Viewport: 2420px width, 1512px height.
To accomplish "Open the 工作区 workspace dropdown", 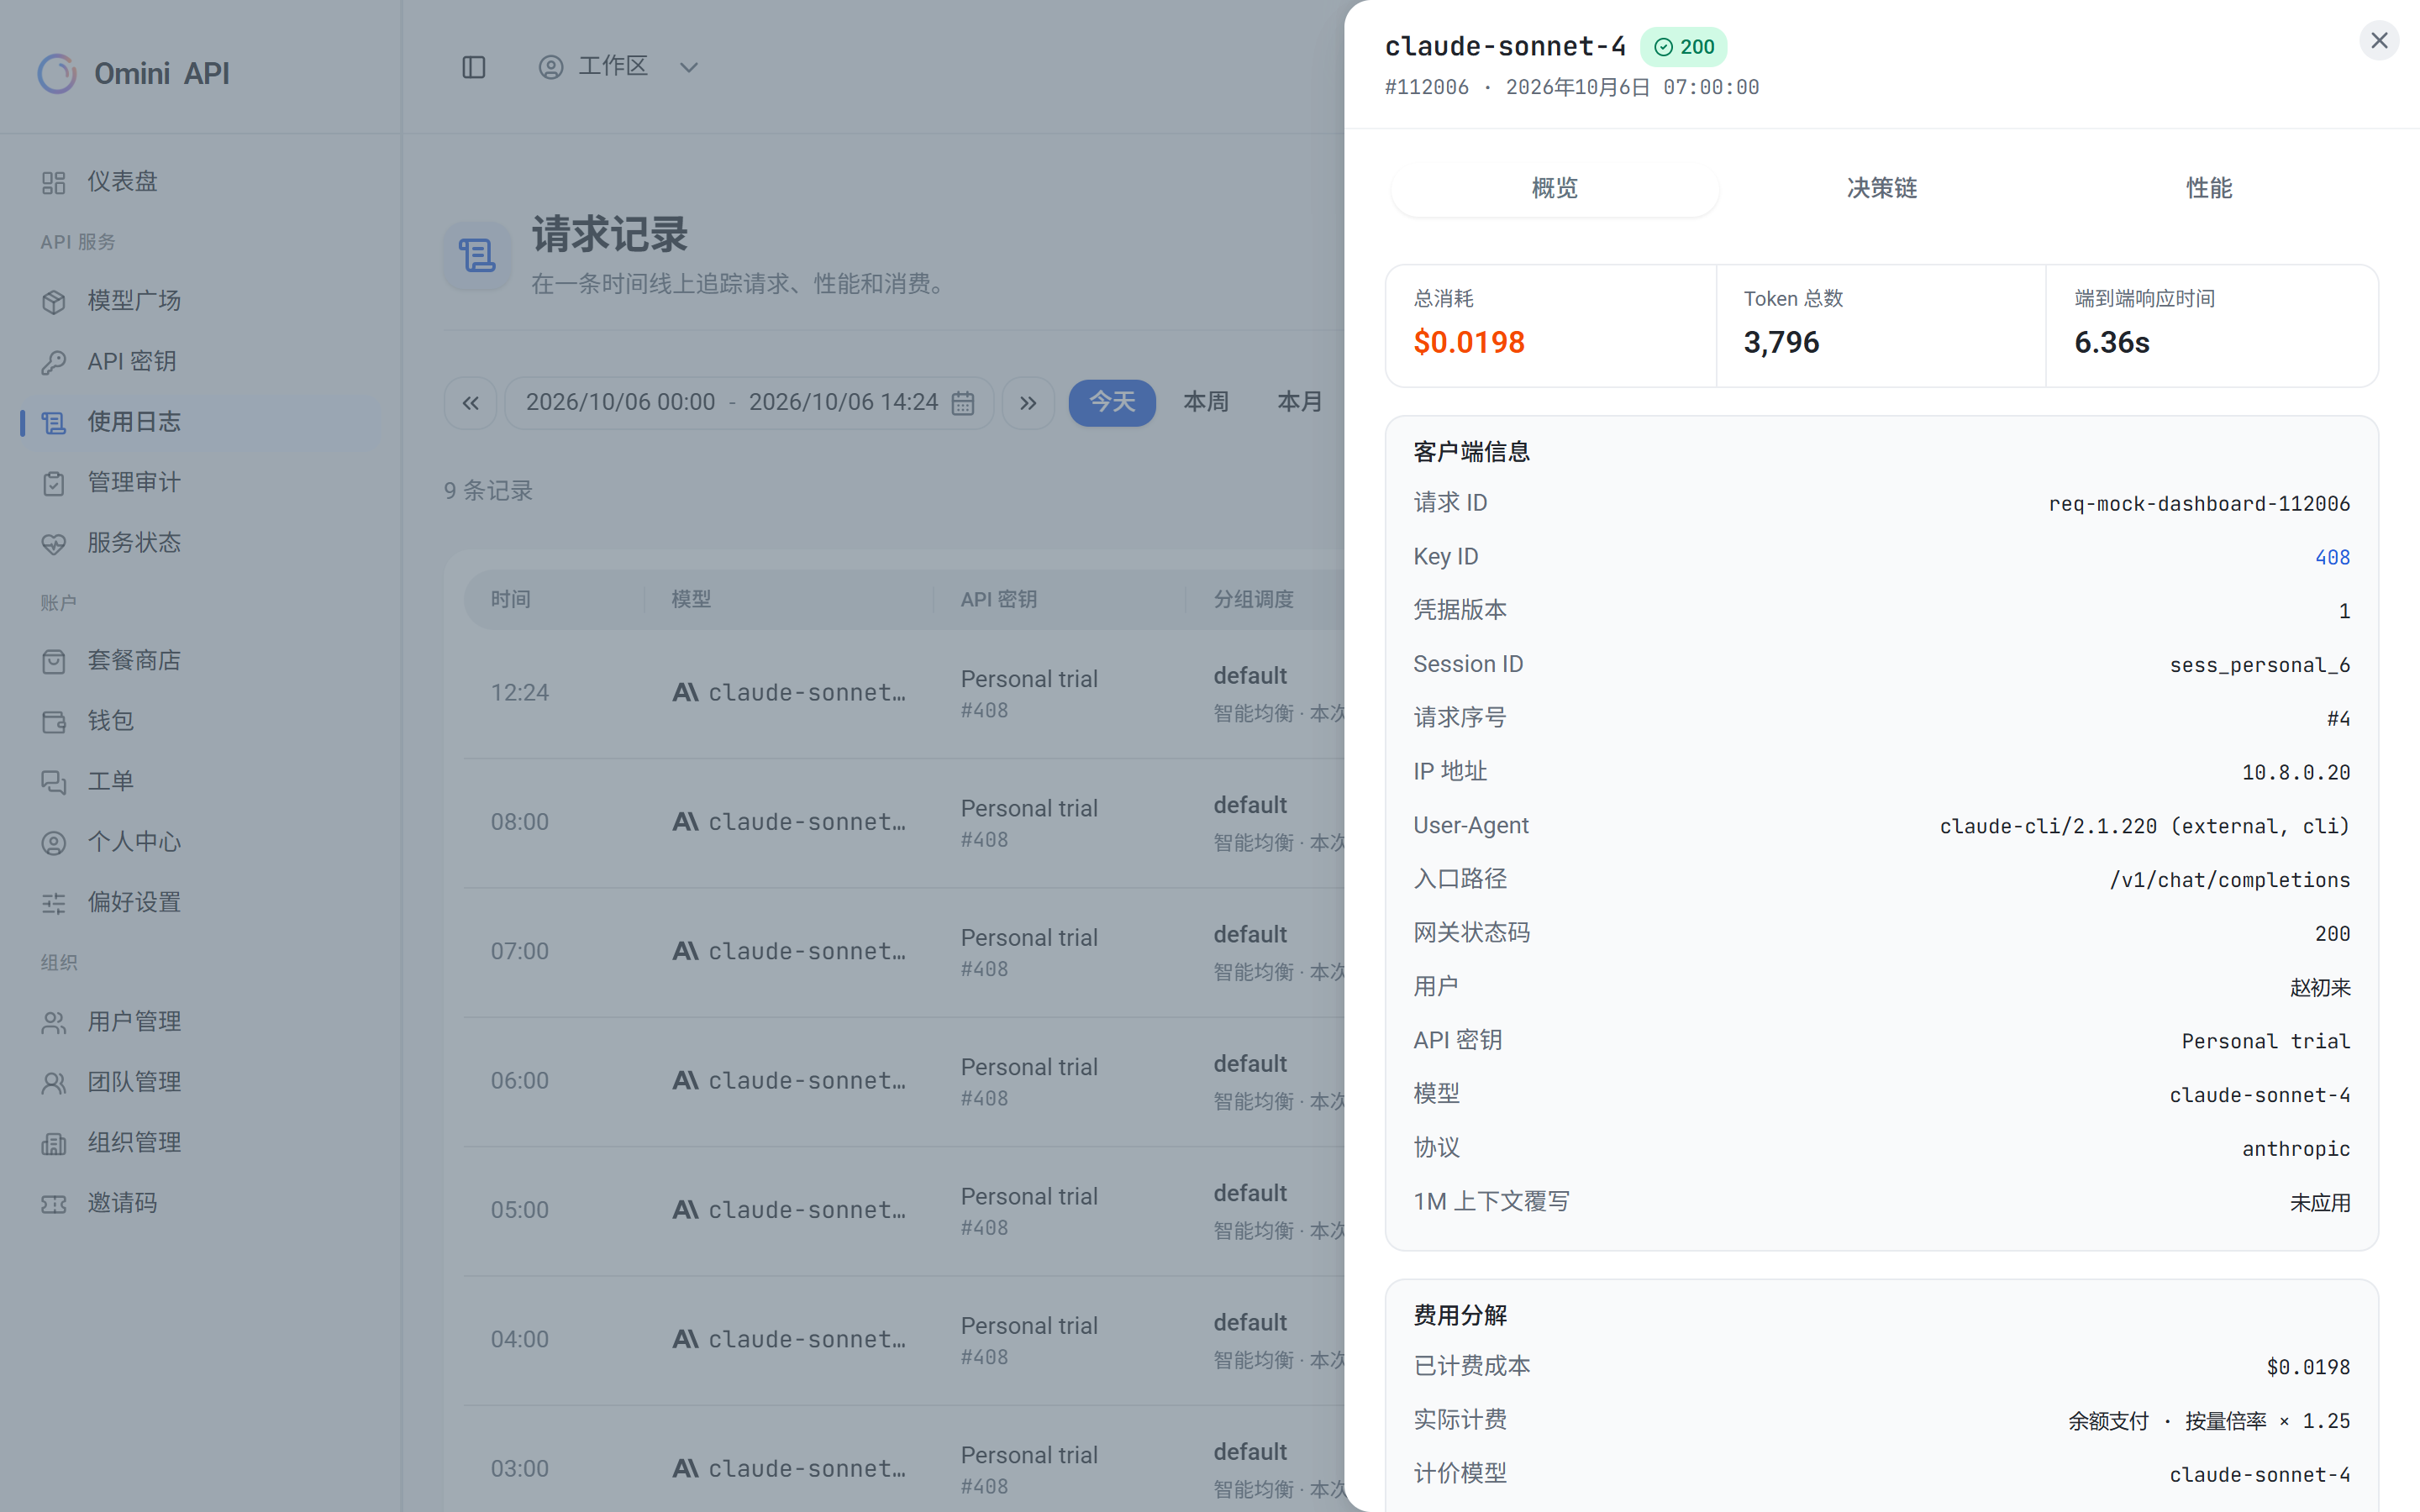I will pos(618,67).
